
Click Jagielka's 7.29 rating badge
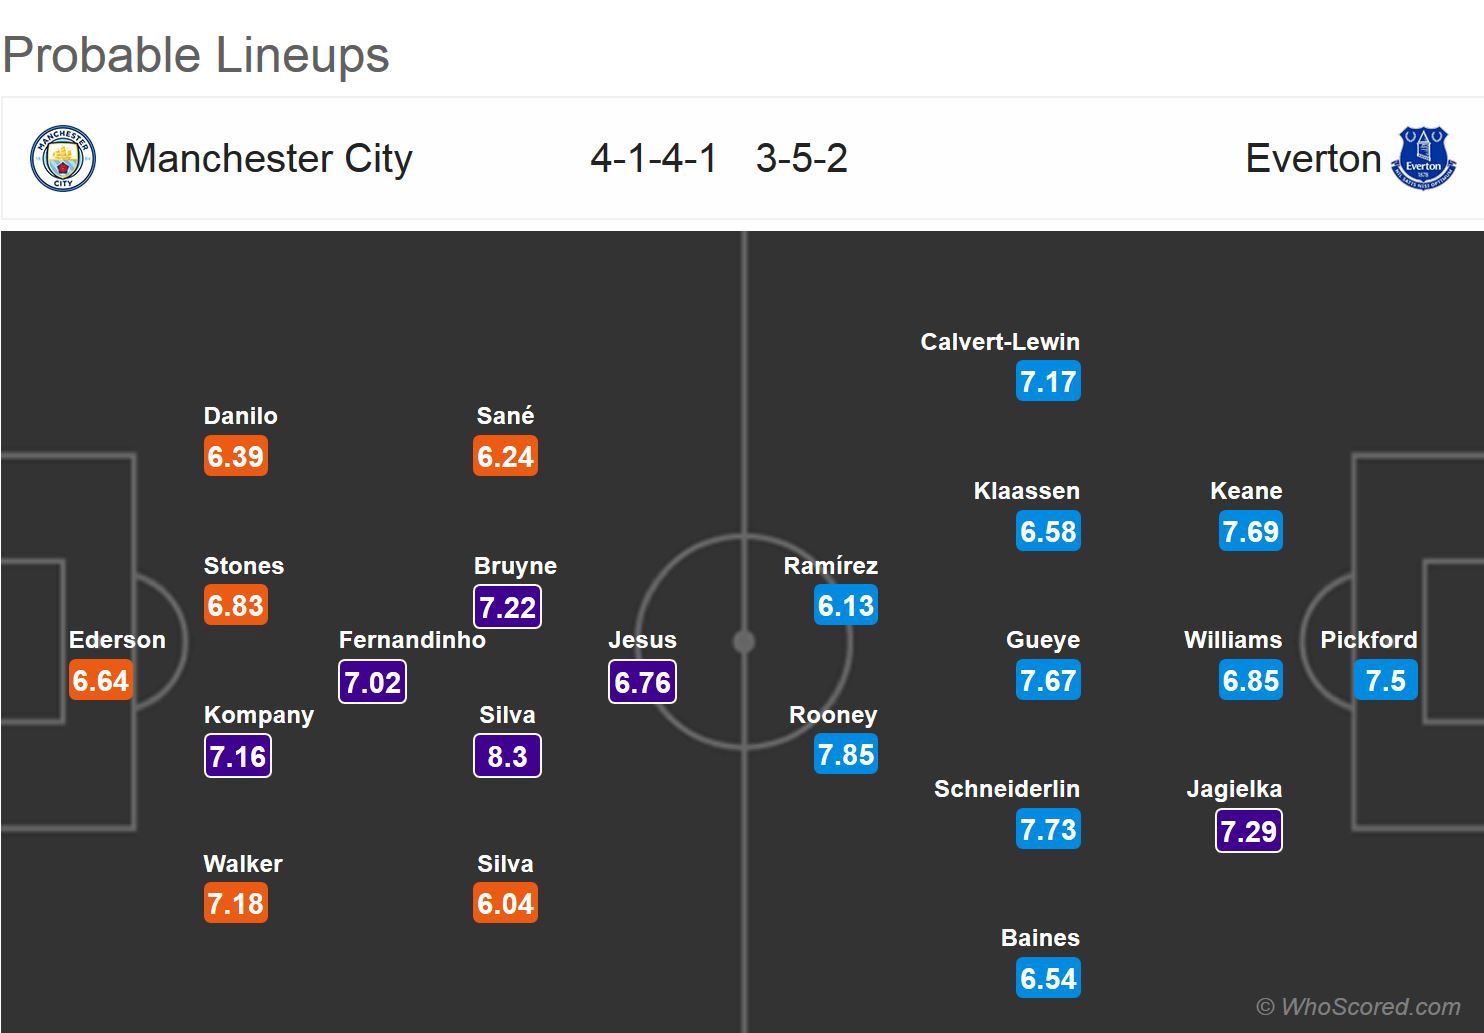[x=1248, y=830]
